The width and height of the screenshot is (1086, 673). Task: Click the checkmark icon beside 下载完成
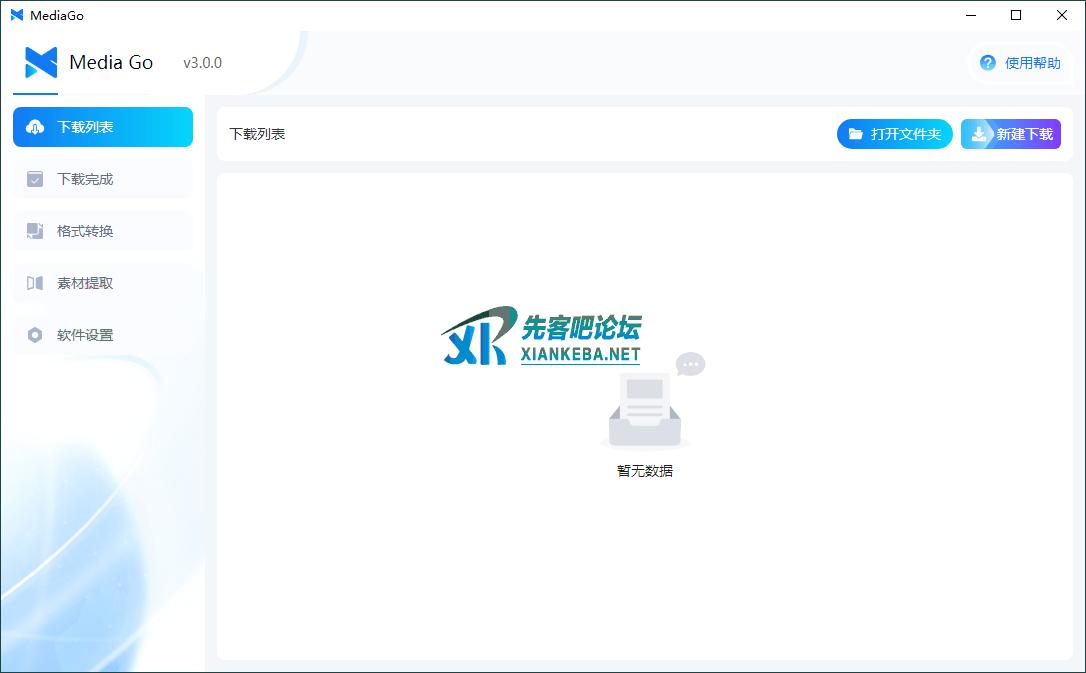[x=35, y=179]
